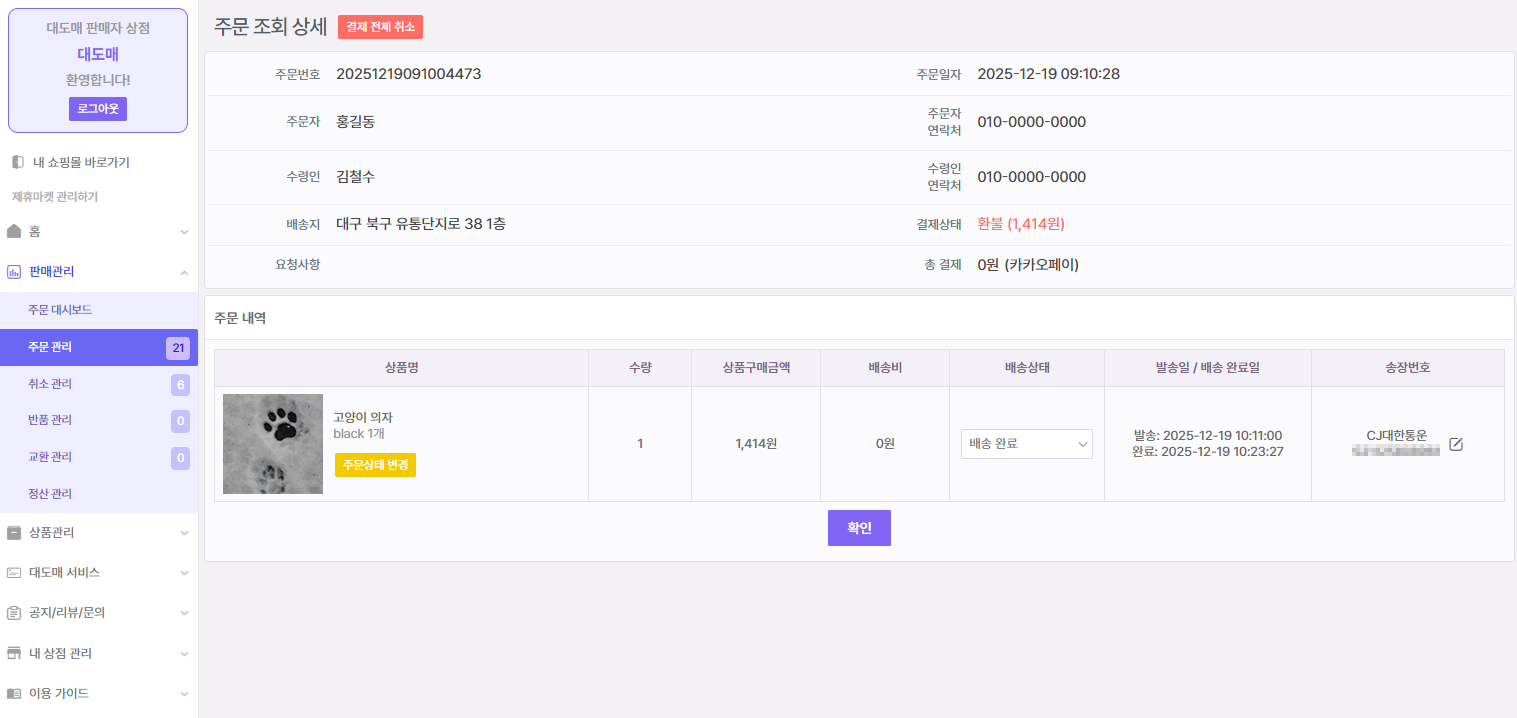Screen dimensions: 1517x718
Task: Click the home icon in sidebar
Action: 14,231
